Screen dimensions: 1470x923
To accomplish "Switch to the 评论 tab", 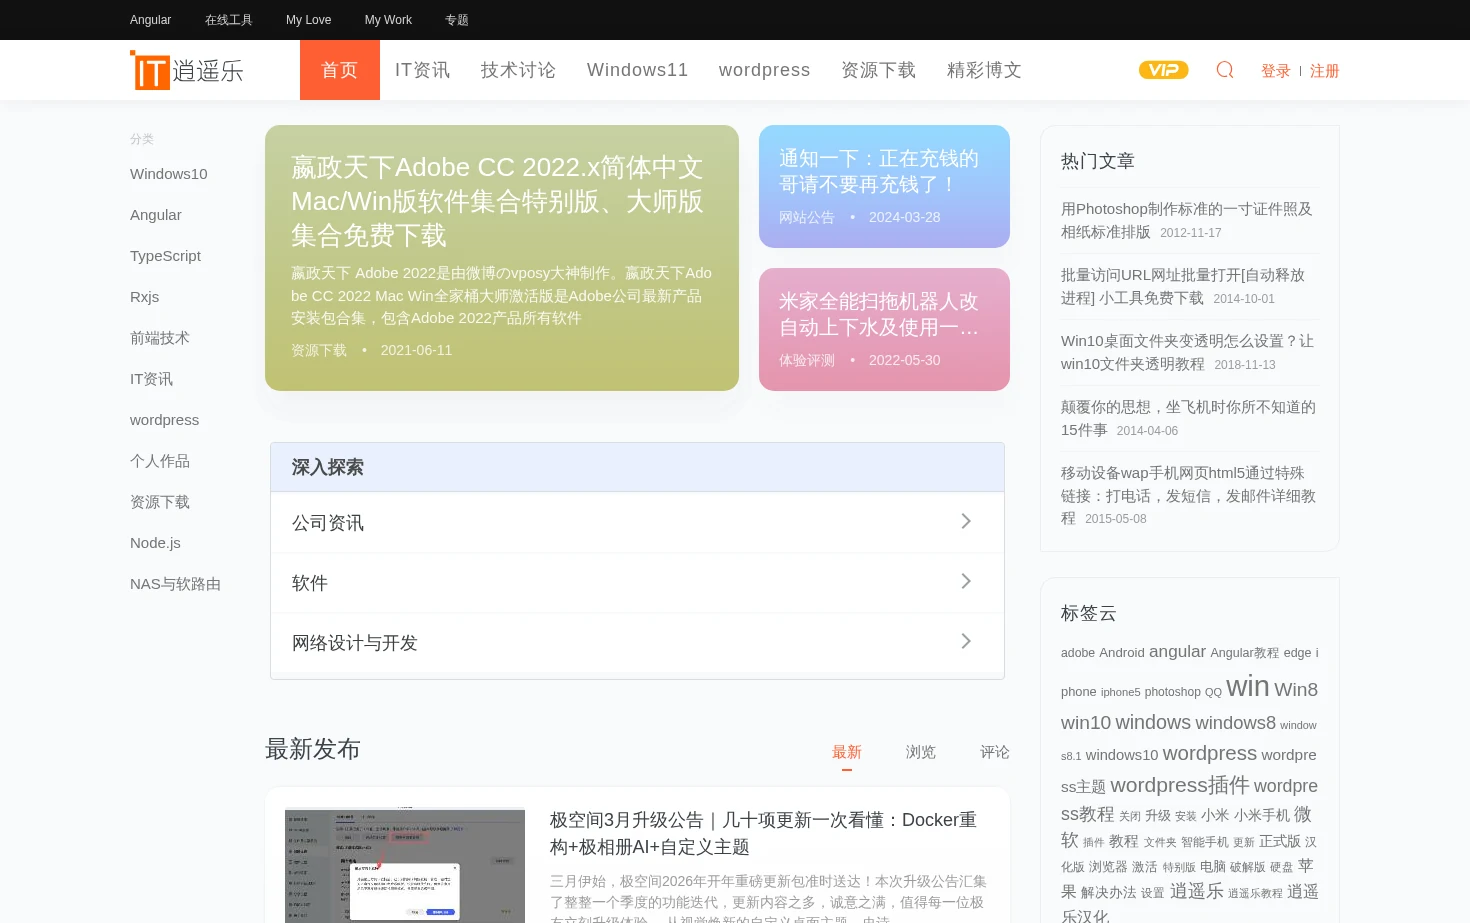I will [995, 752].
